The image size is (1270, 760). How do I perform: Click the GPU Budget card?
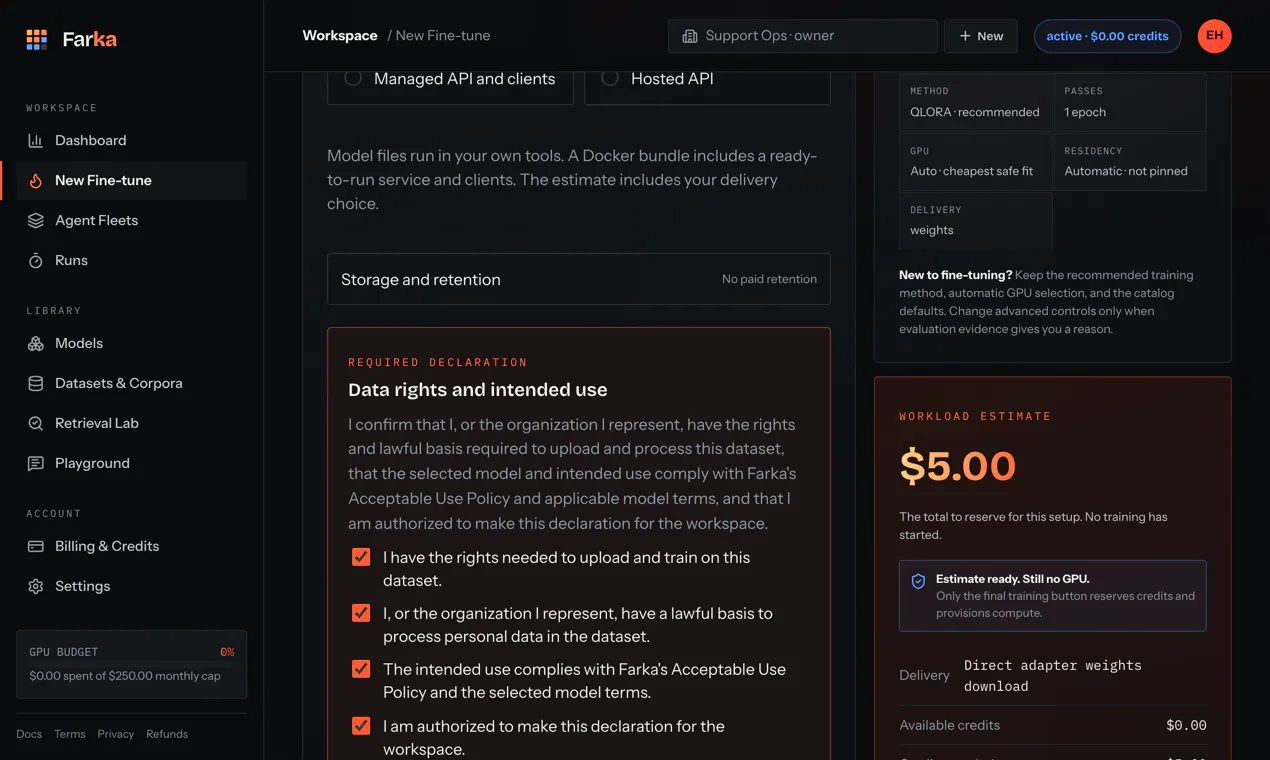pos(132,664)
